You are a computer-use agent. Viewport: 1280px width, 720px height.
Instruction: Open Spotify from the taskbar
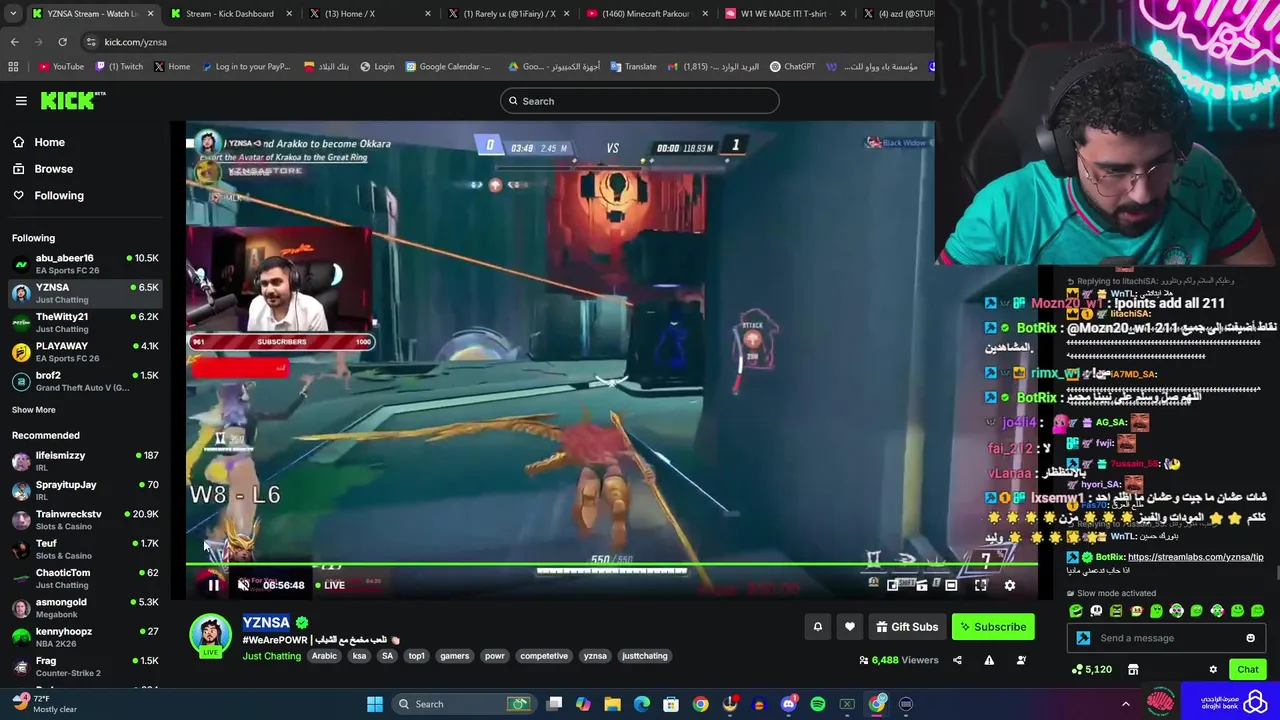tap(818, 704)
